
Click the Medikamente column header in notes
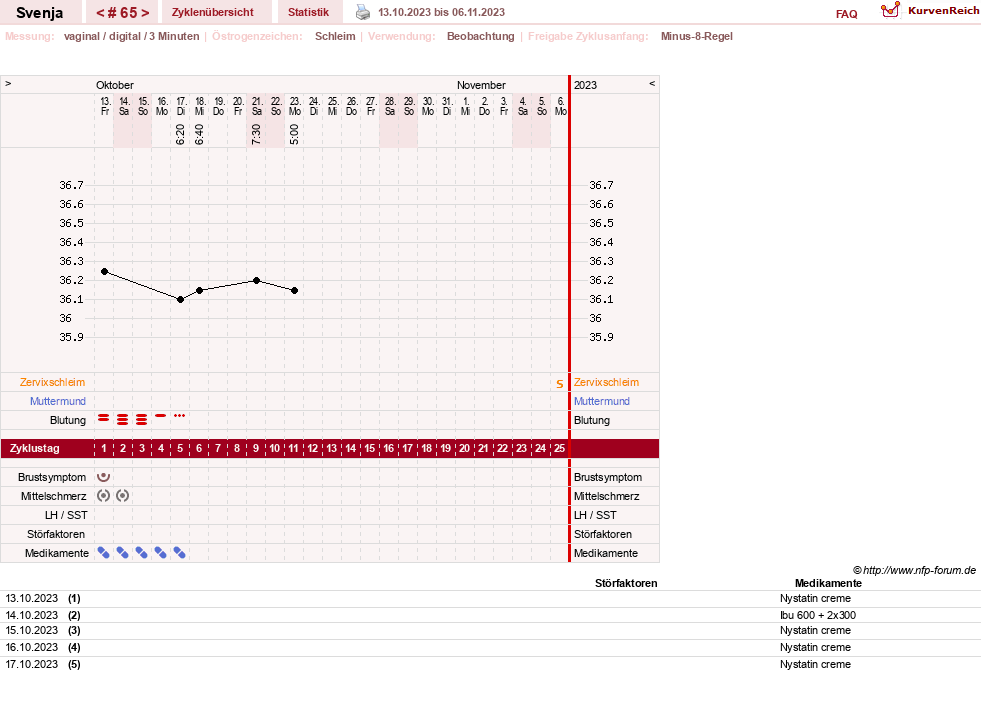828,583
